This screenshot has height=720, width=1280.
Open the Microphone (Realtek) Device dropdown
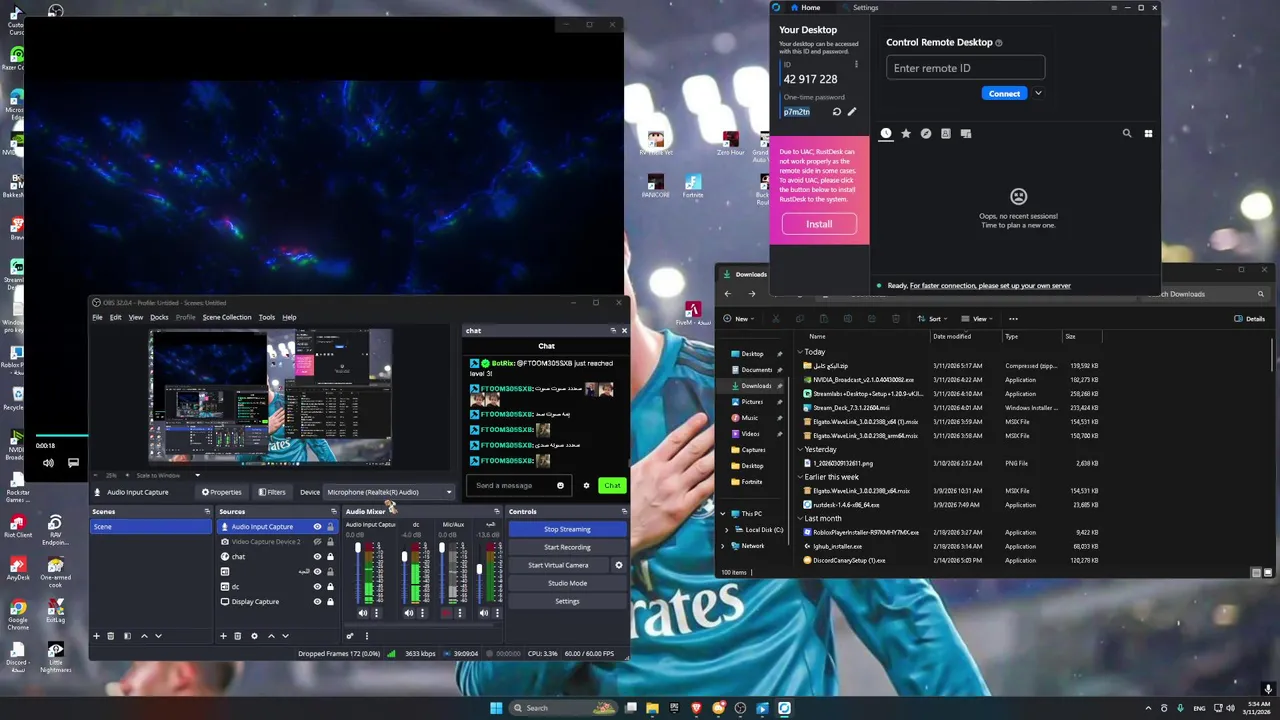point(388,492)
